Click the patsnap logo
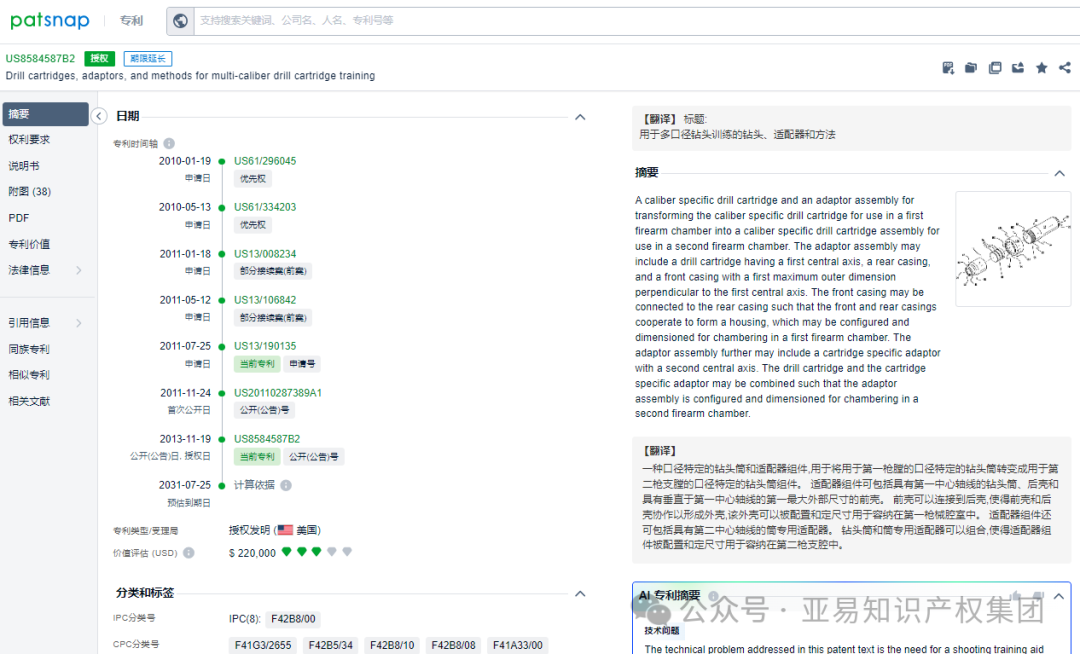 click(x=49, y=20)
